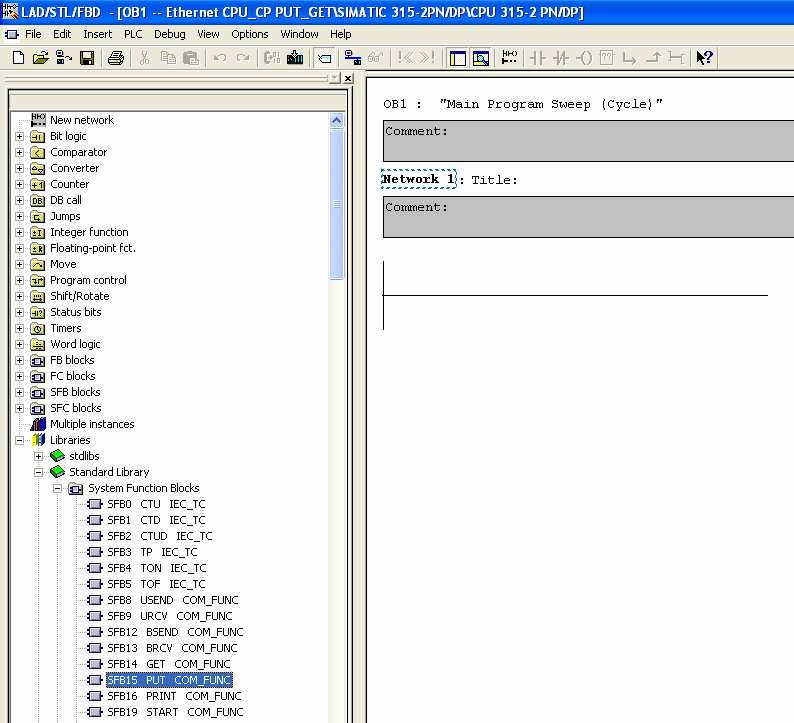
Task: Click the Network 1 comment field
Action: pos(588,217)
